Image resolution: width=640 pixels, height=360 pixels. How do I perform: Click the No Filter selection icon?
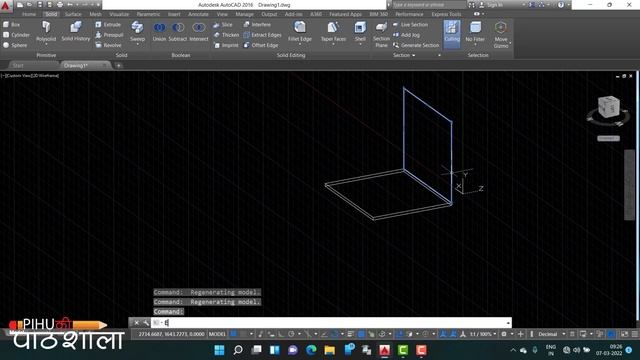point(475,28)
